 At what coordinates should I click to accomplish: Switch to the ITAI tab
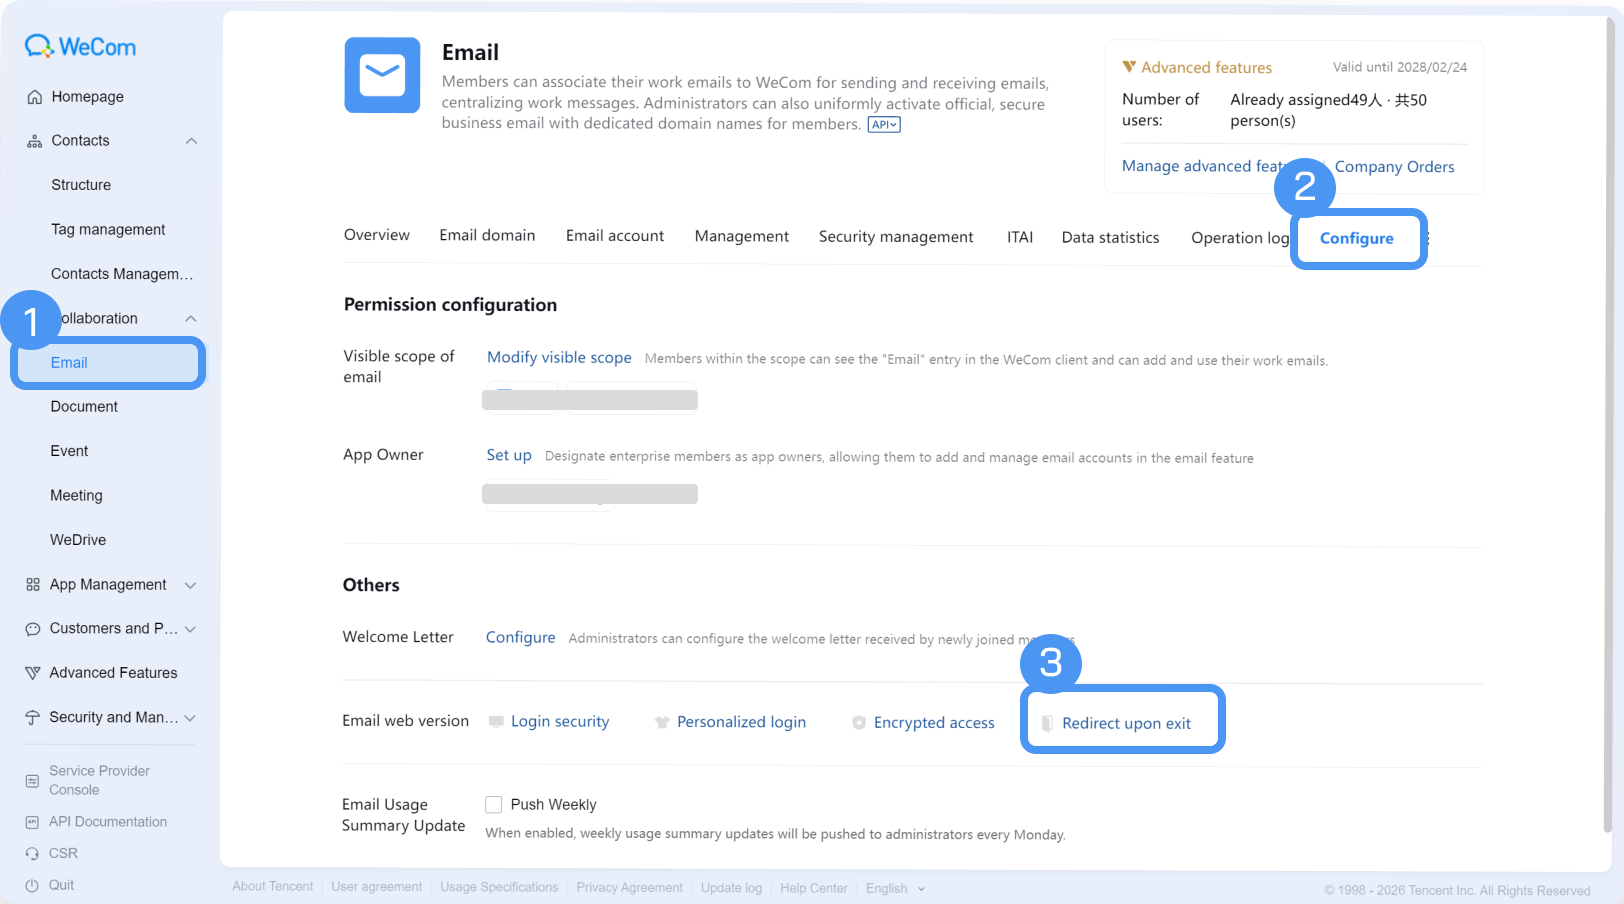coord(1020,237)
